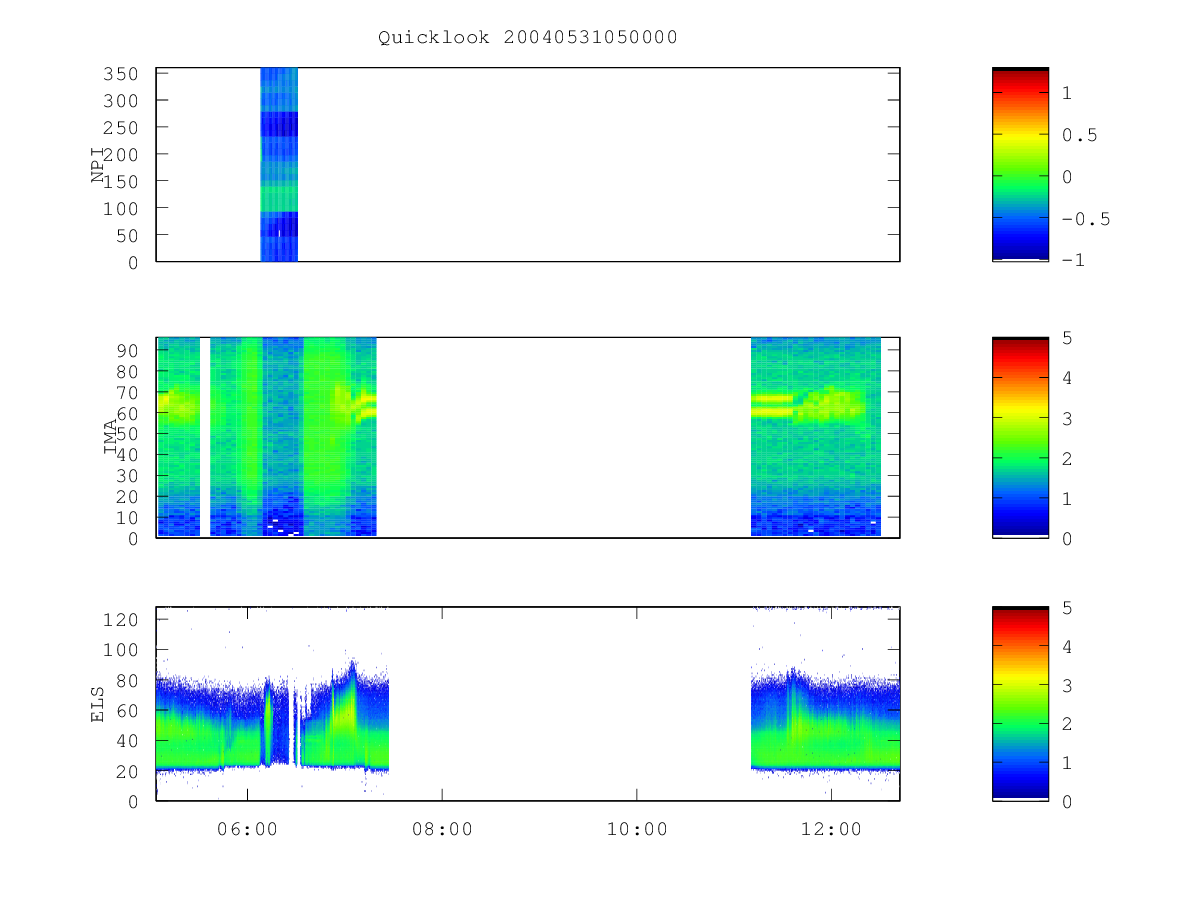
Task: Click the 10:00 time axis label
Action: 637,829
